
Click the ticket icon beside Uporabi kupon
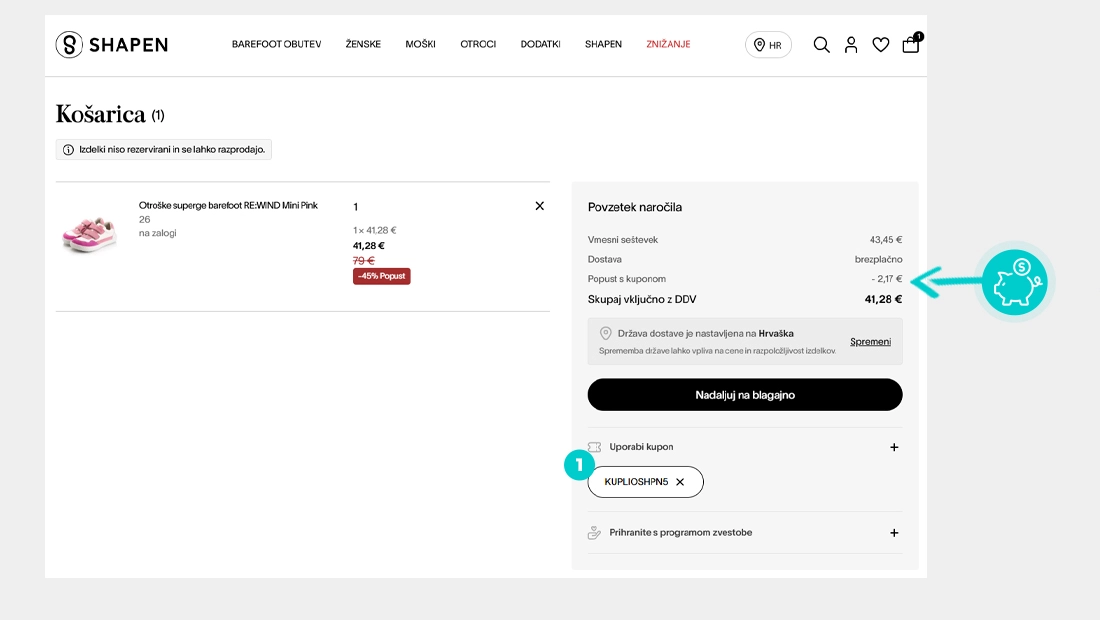coord(594,447)
